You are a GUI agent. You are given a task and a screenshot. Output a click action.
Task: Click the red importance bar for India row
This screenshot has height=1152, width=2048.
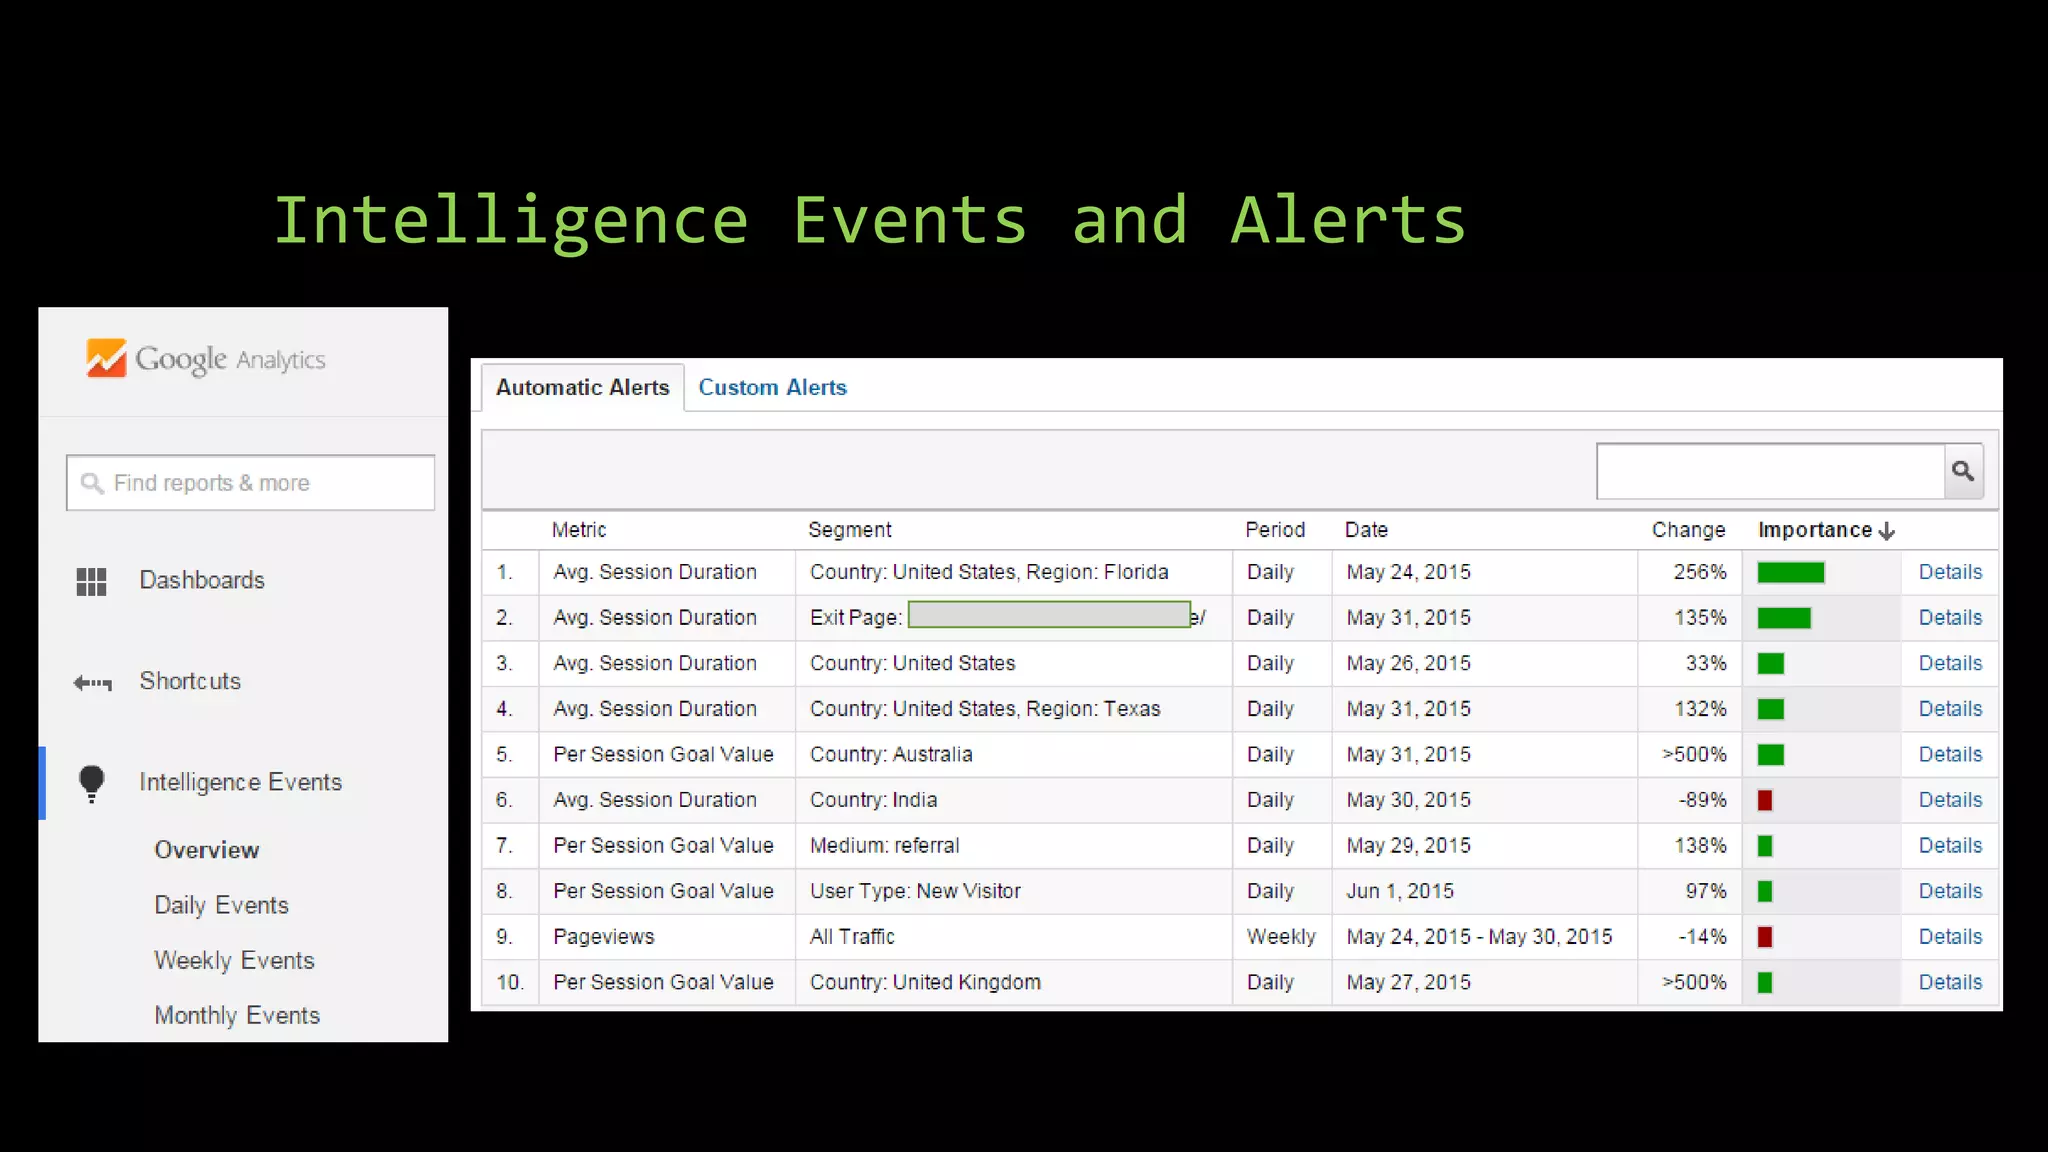coord(1765,800)
